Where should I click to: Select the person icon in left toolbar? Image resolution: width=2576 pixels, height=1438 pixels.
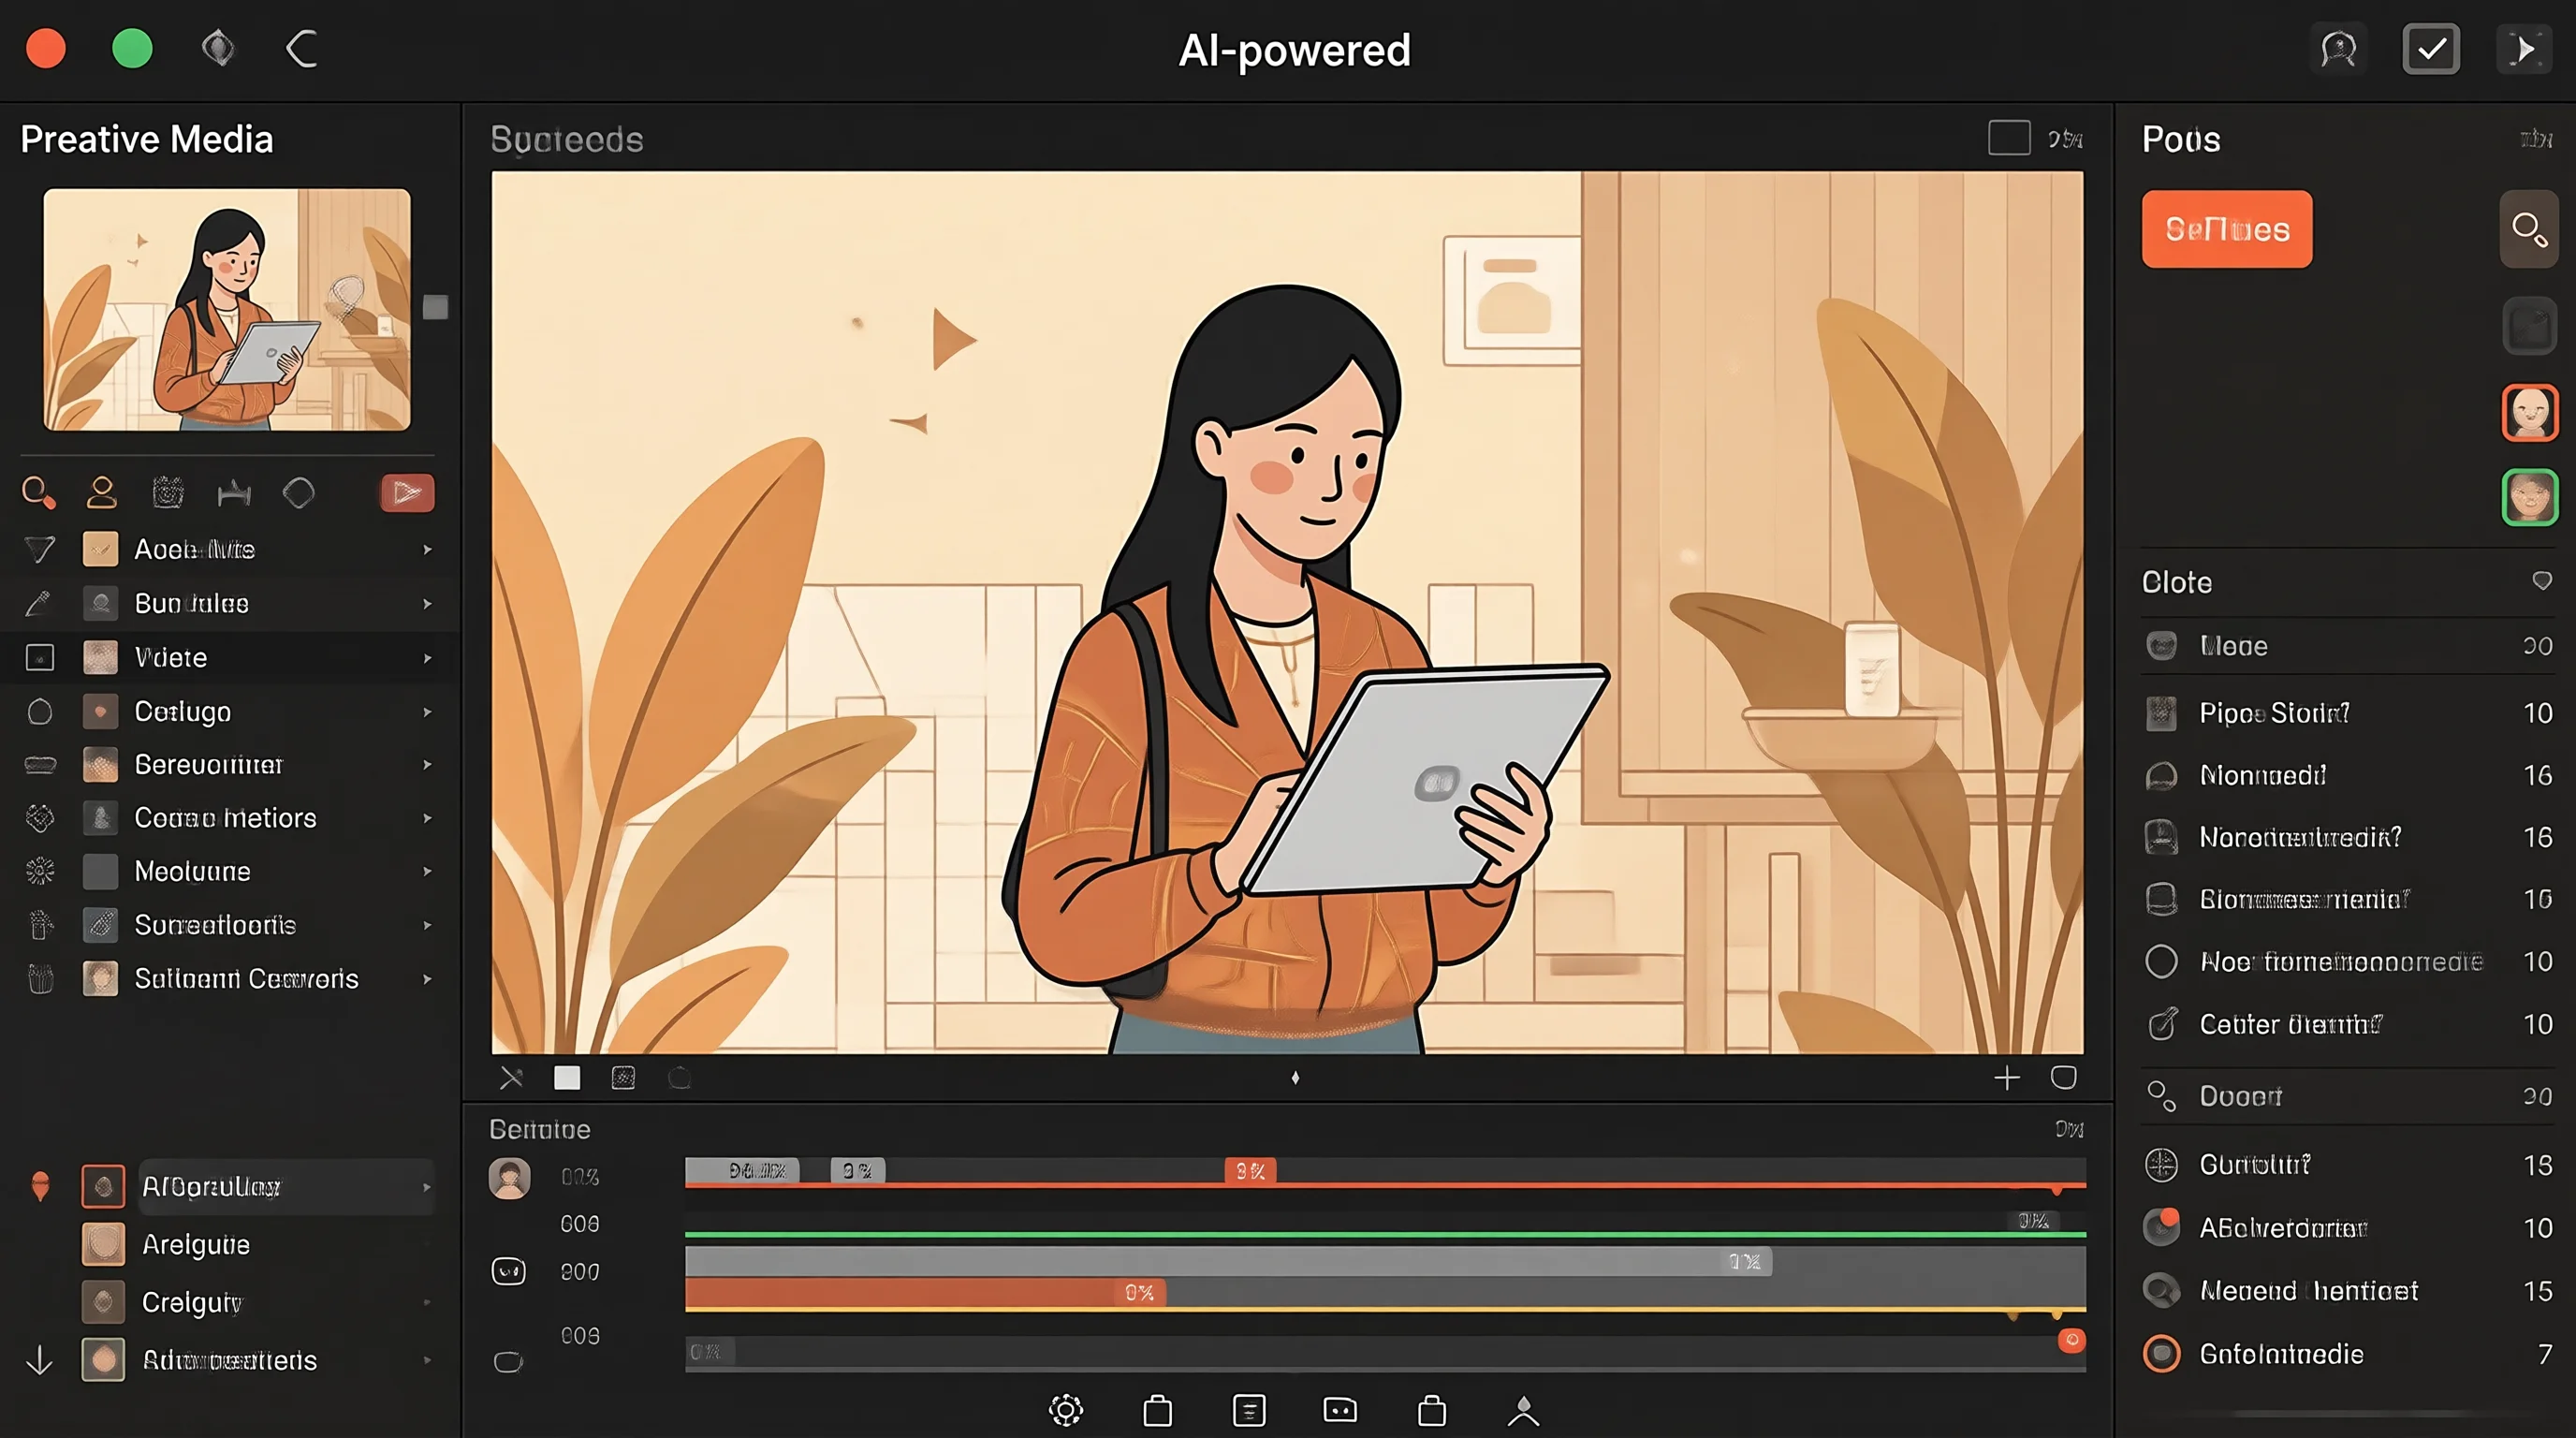(x=101, y=493)
